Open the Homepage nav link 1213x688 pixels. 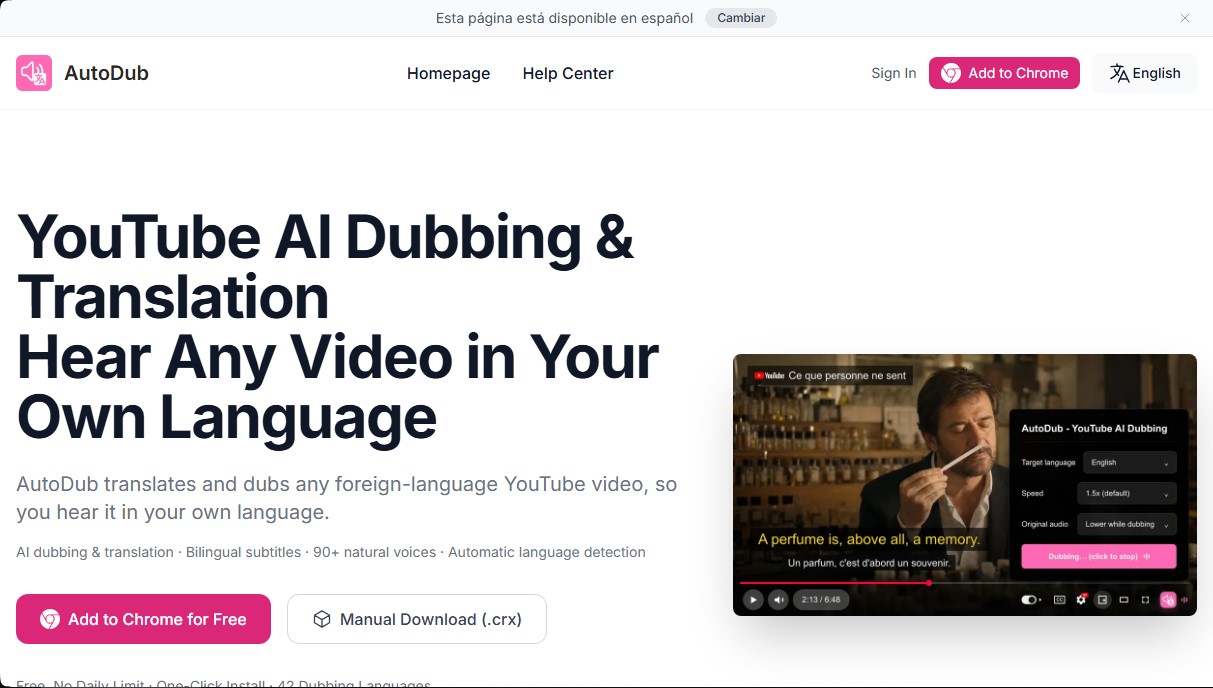click(x=448, y=73)
